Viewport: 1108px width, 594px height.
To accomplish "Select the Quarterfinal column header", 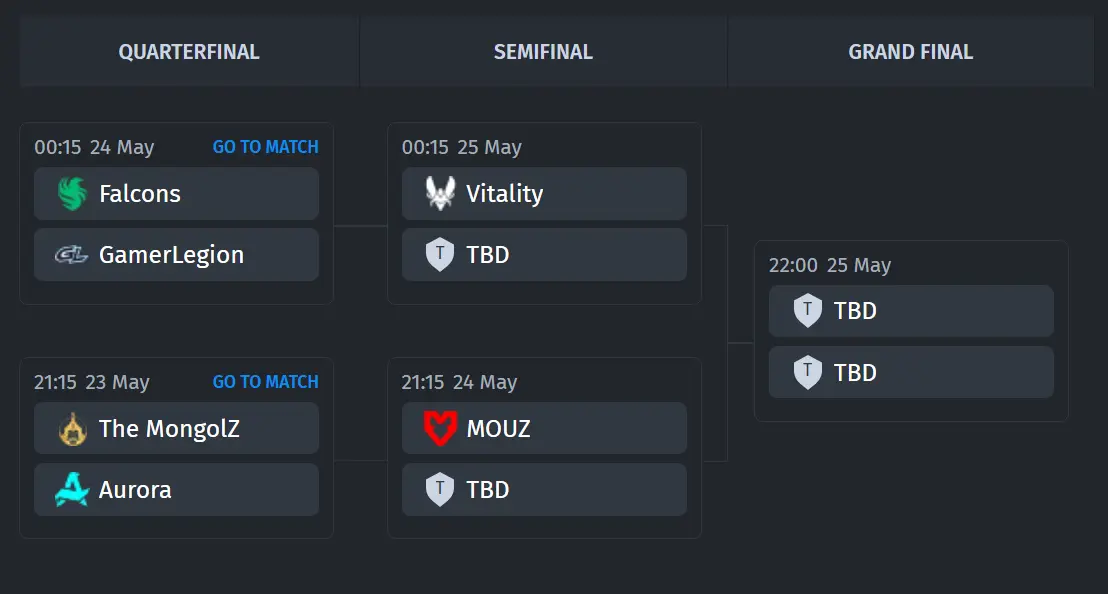I will point(189,52).
